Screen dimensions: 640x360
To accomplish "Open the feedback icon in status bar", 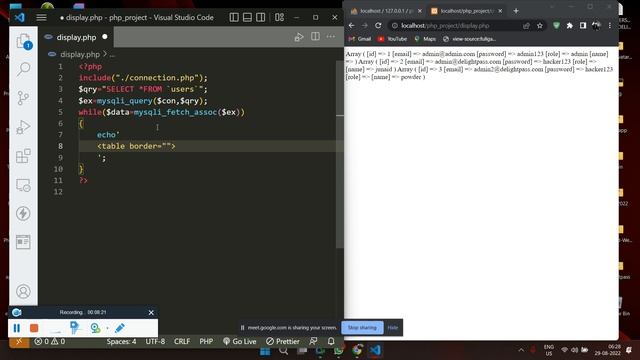I will click(313, 341).
